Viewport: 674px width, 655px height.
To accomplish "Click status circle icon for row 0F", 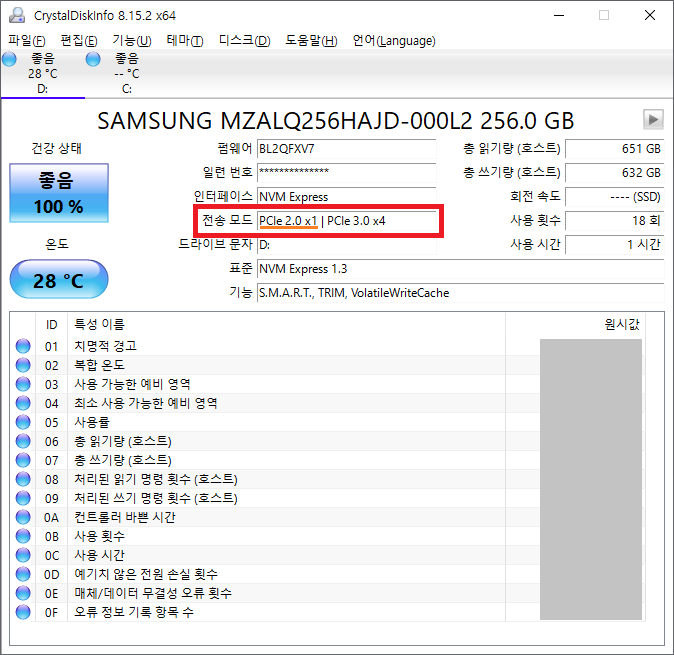I will coord(23,612).
